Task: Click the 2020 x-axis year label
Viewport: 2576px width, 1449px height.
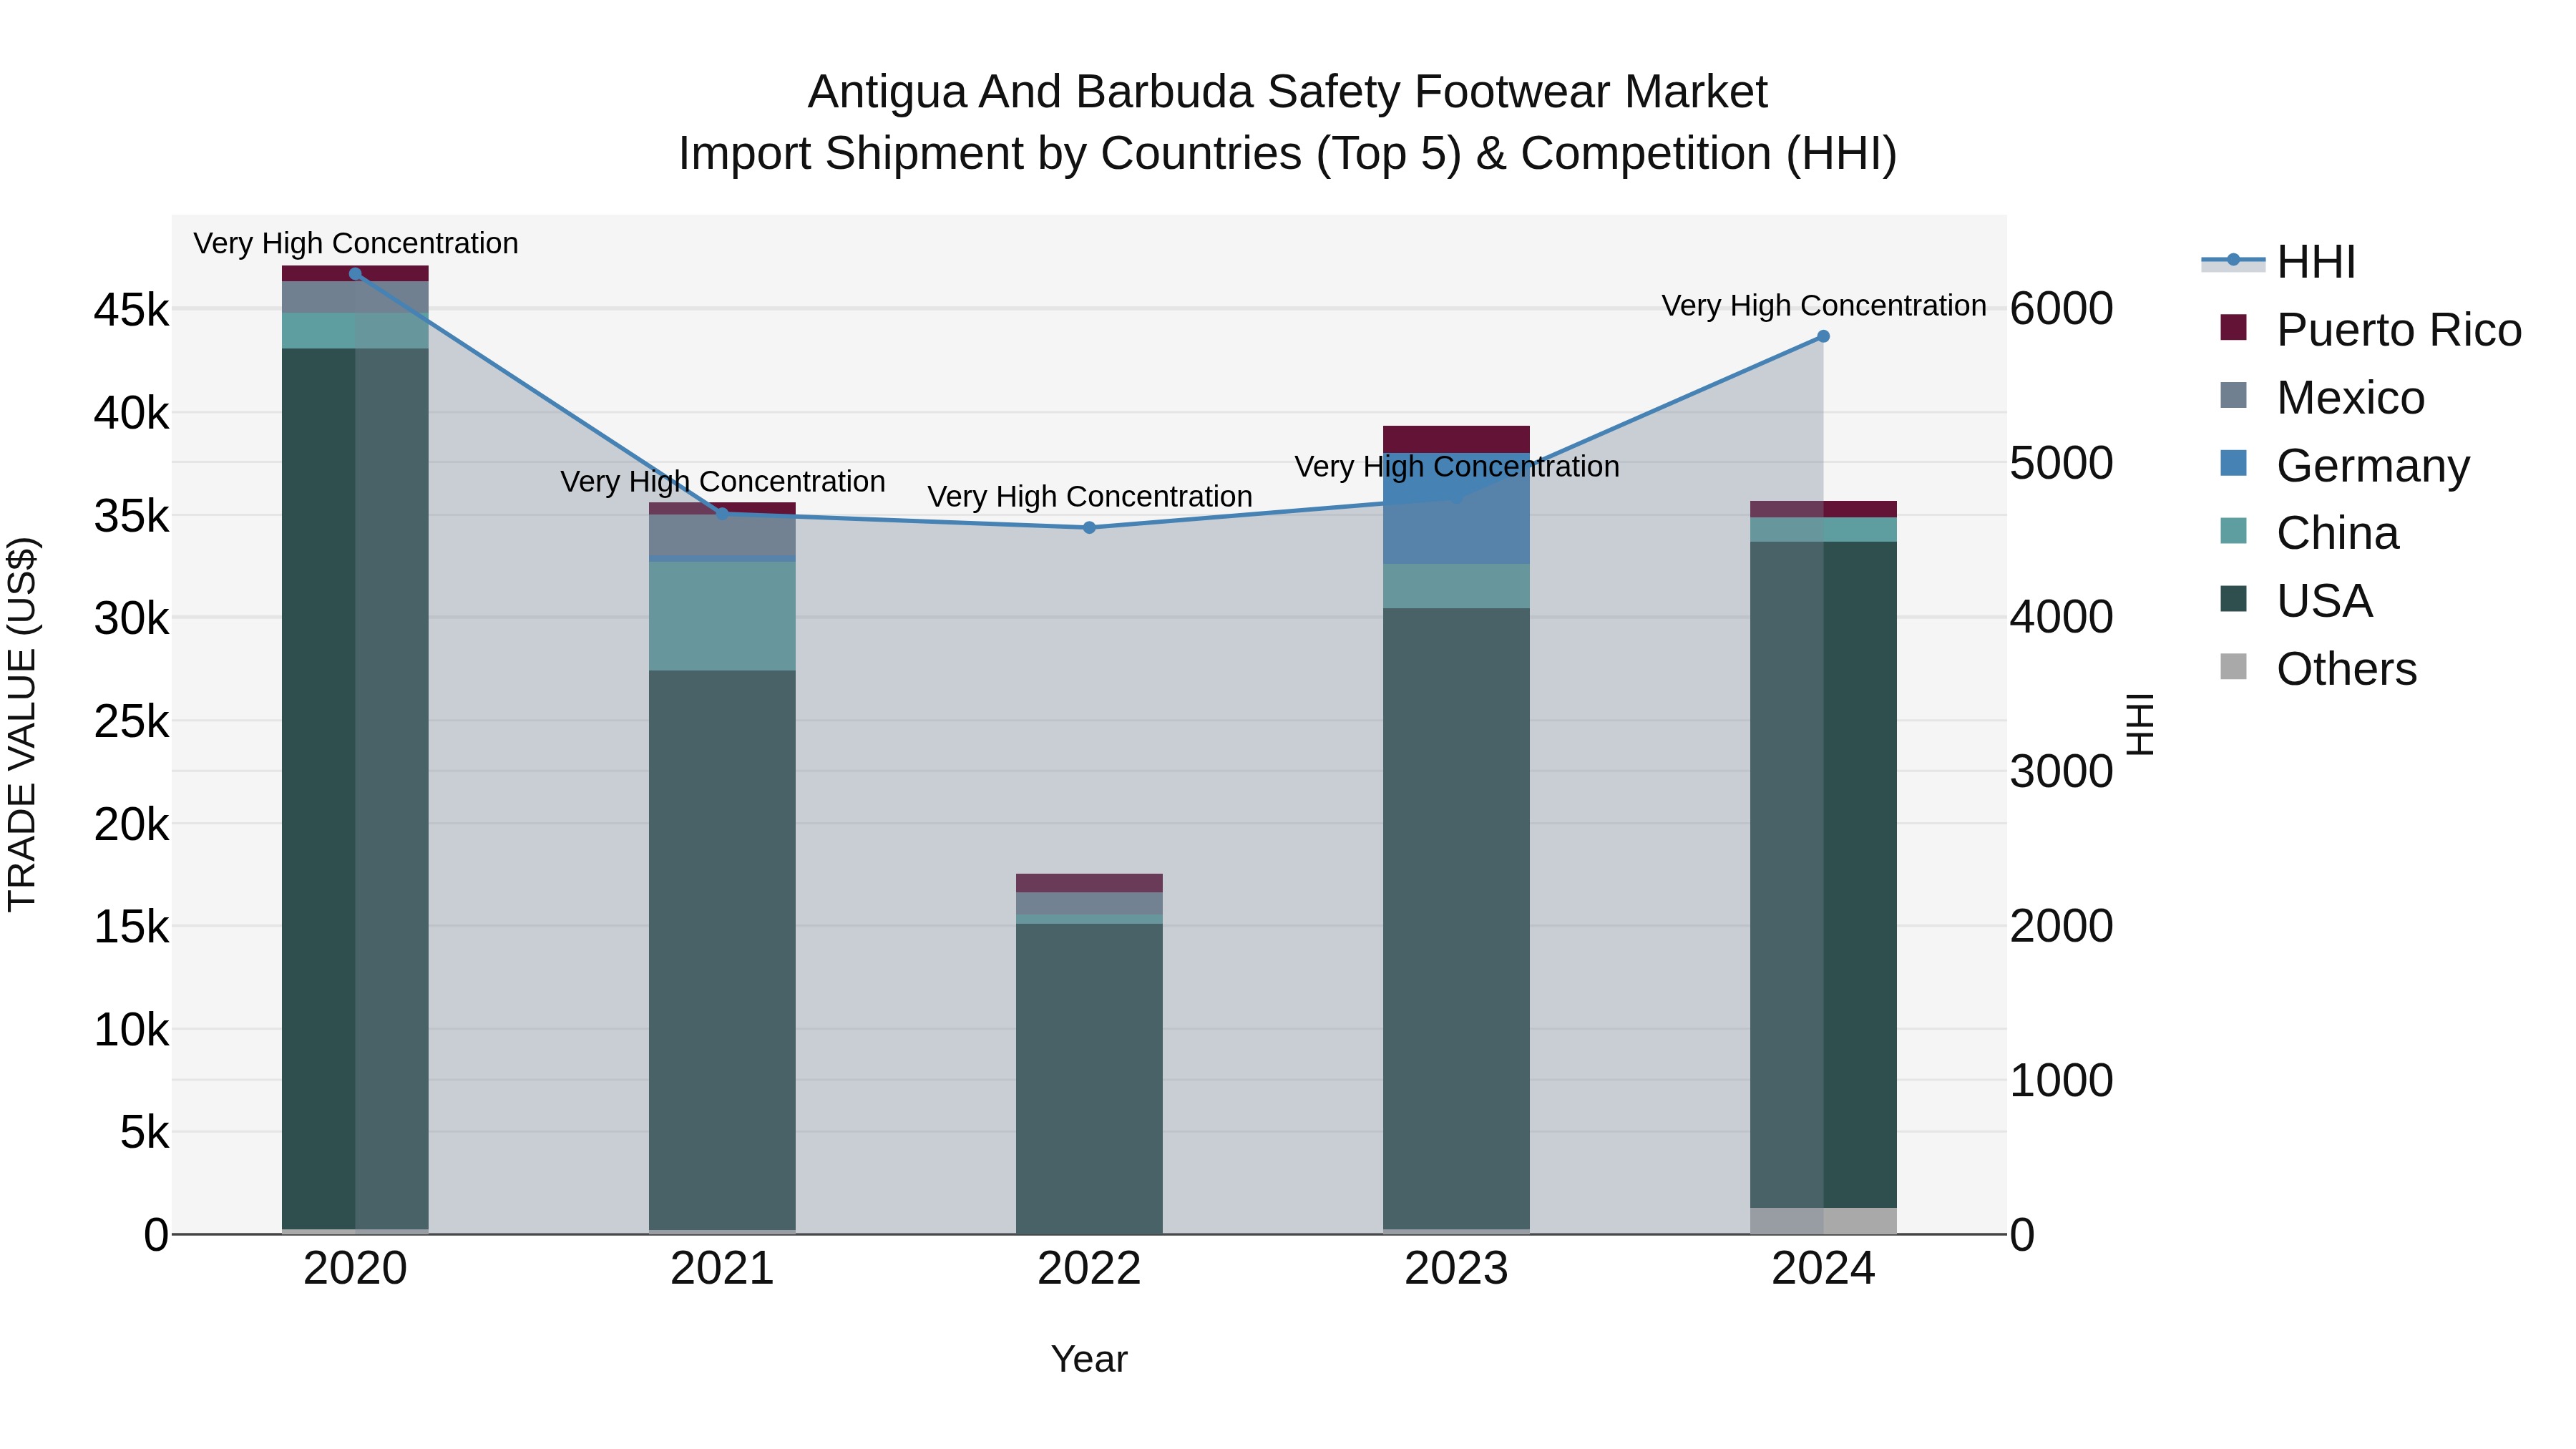Action: tap(355, 1269)
